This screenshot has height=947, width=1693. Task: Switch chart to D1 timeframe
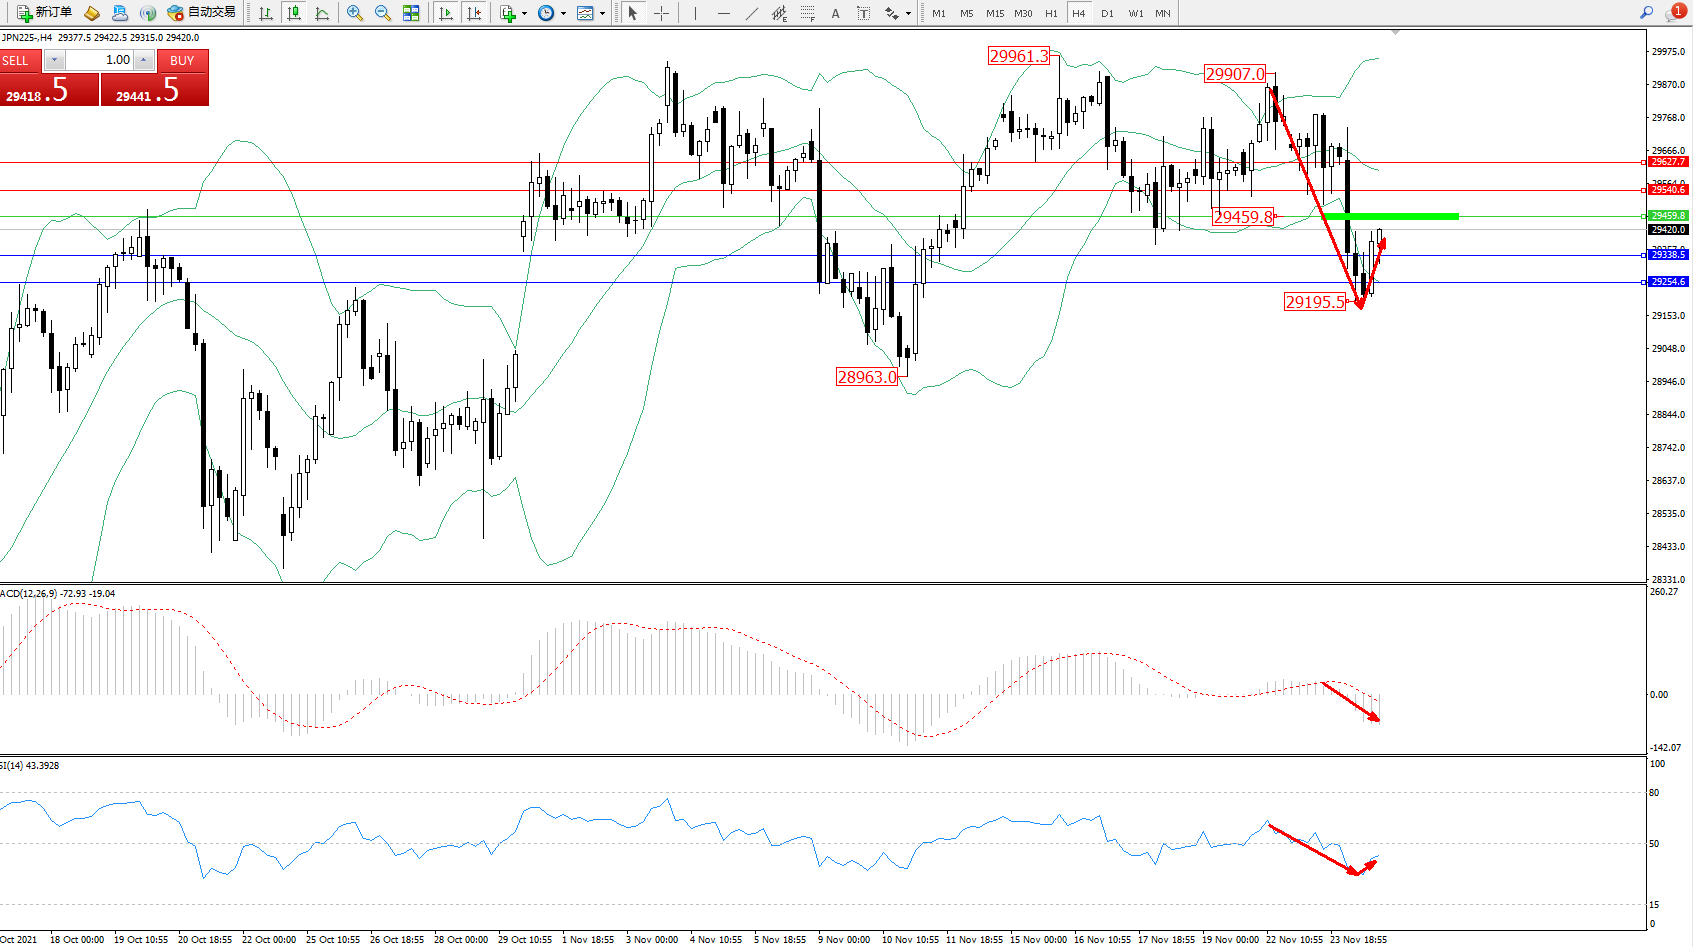(x=1107, y=13)
